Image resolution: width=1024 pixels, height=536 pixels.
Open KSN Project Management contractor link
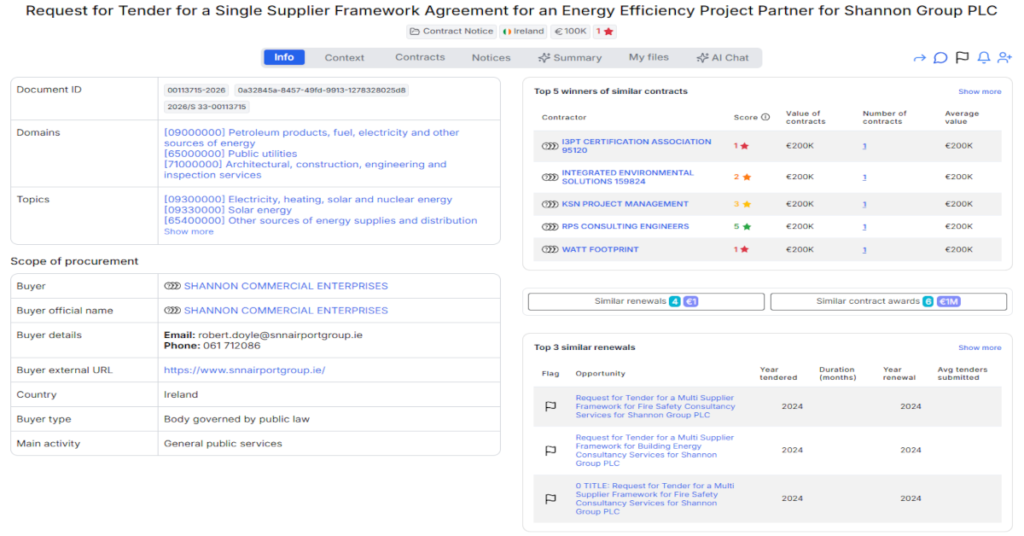(x=625, y=204)
